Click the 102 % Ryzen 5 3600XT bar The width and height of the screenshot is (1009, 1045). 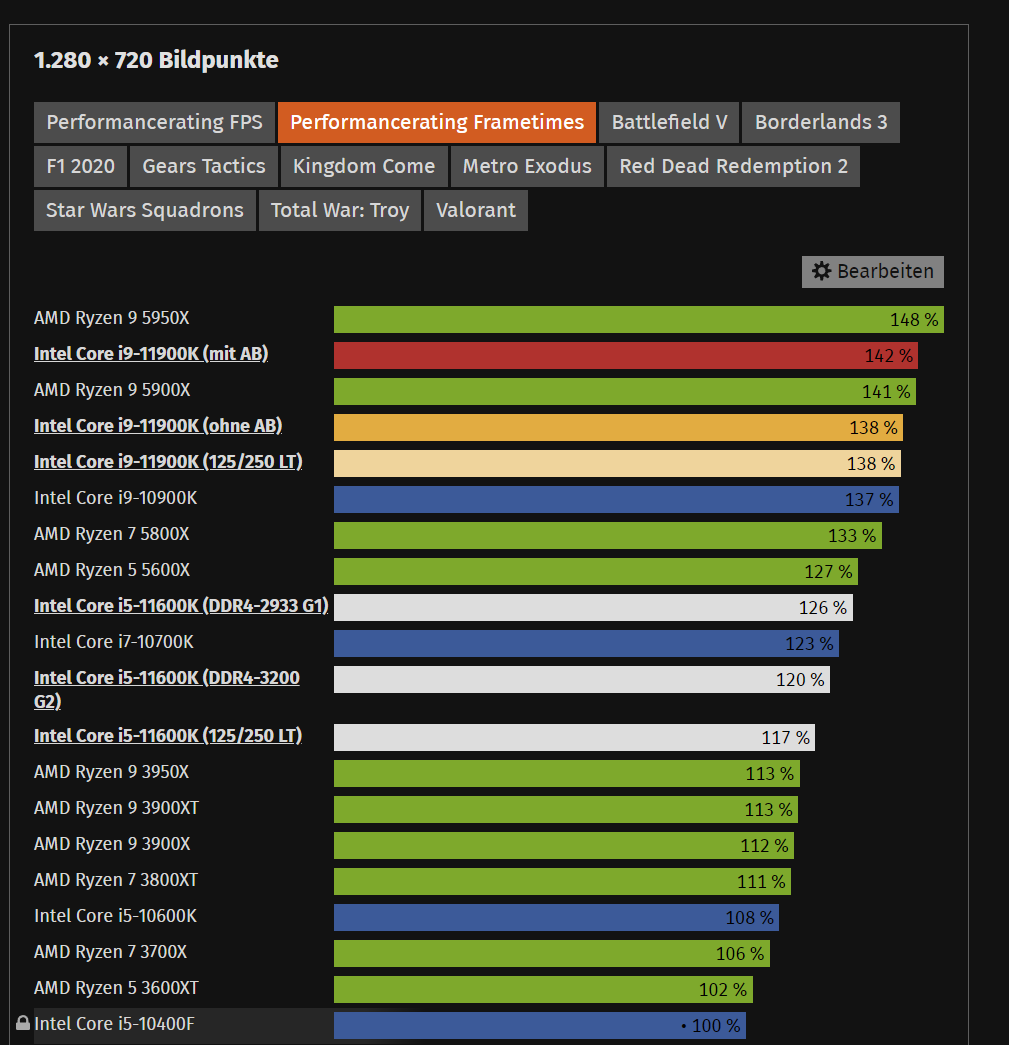543,989
